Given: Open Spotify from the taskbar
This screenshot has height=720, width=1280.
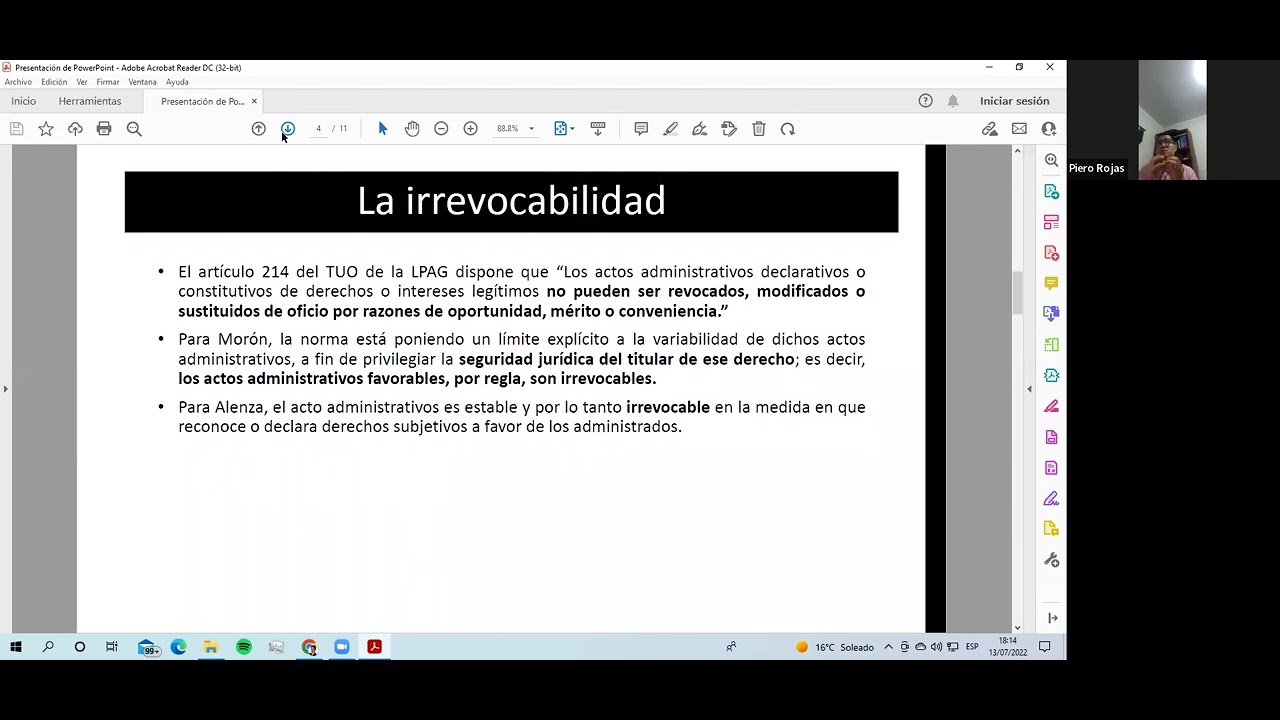Looking at the screenshot, I should [x=244, y=647].
